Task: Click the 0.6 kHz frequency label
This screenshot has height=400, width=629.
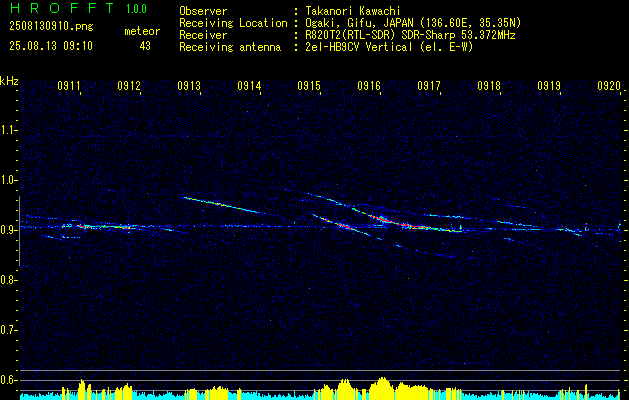Action: (8, 380)
